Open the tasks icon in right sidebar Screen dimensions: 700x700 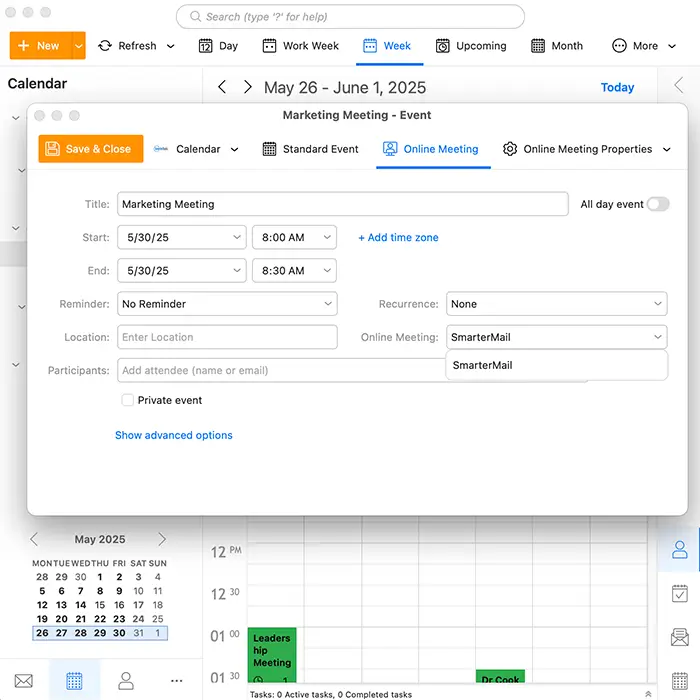[680, 593]
